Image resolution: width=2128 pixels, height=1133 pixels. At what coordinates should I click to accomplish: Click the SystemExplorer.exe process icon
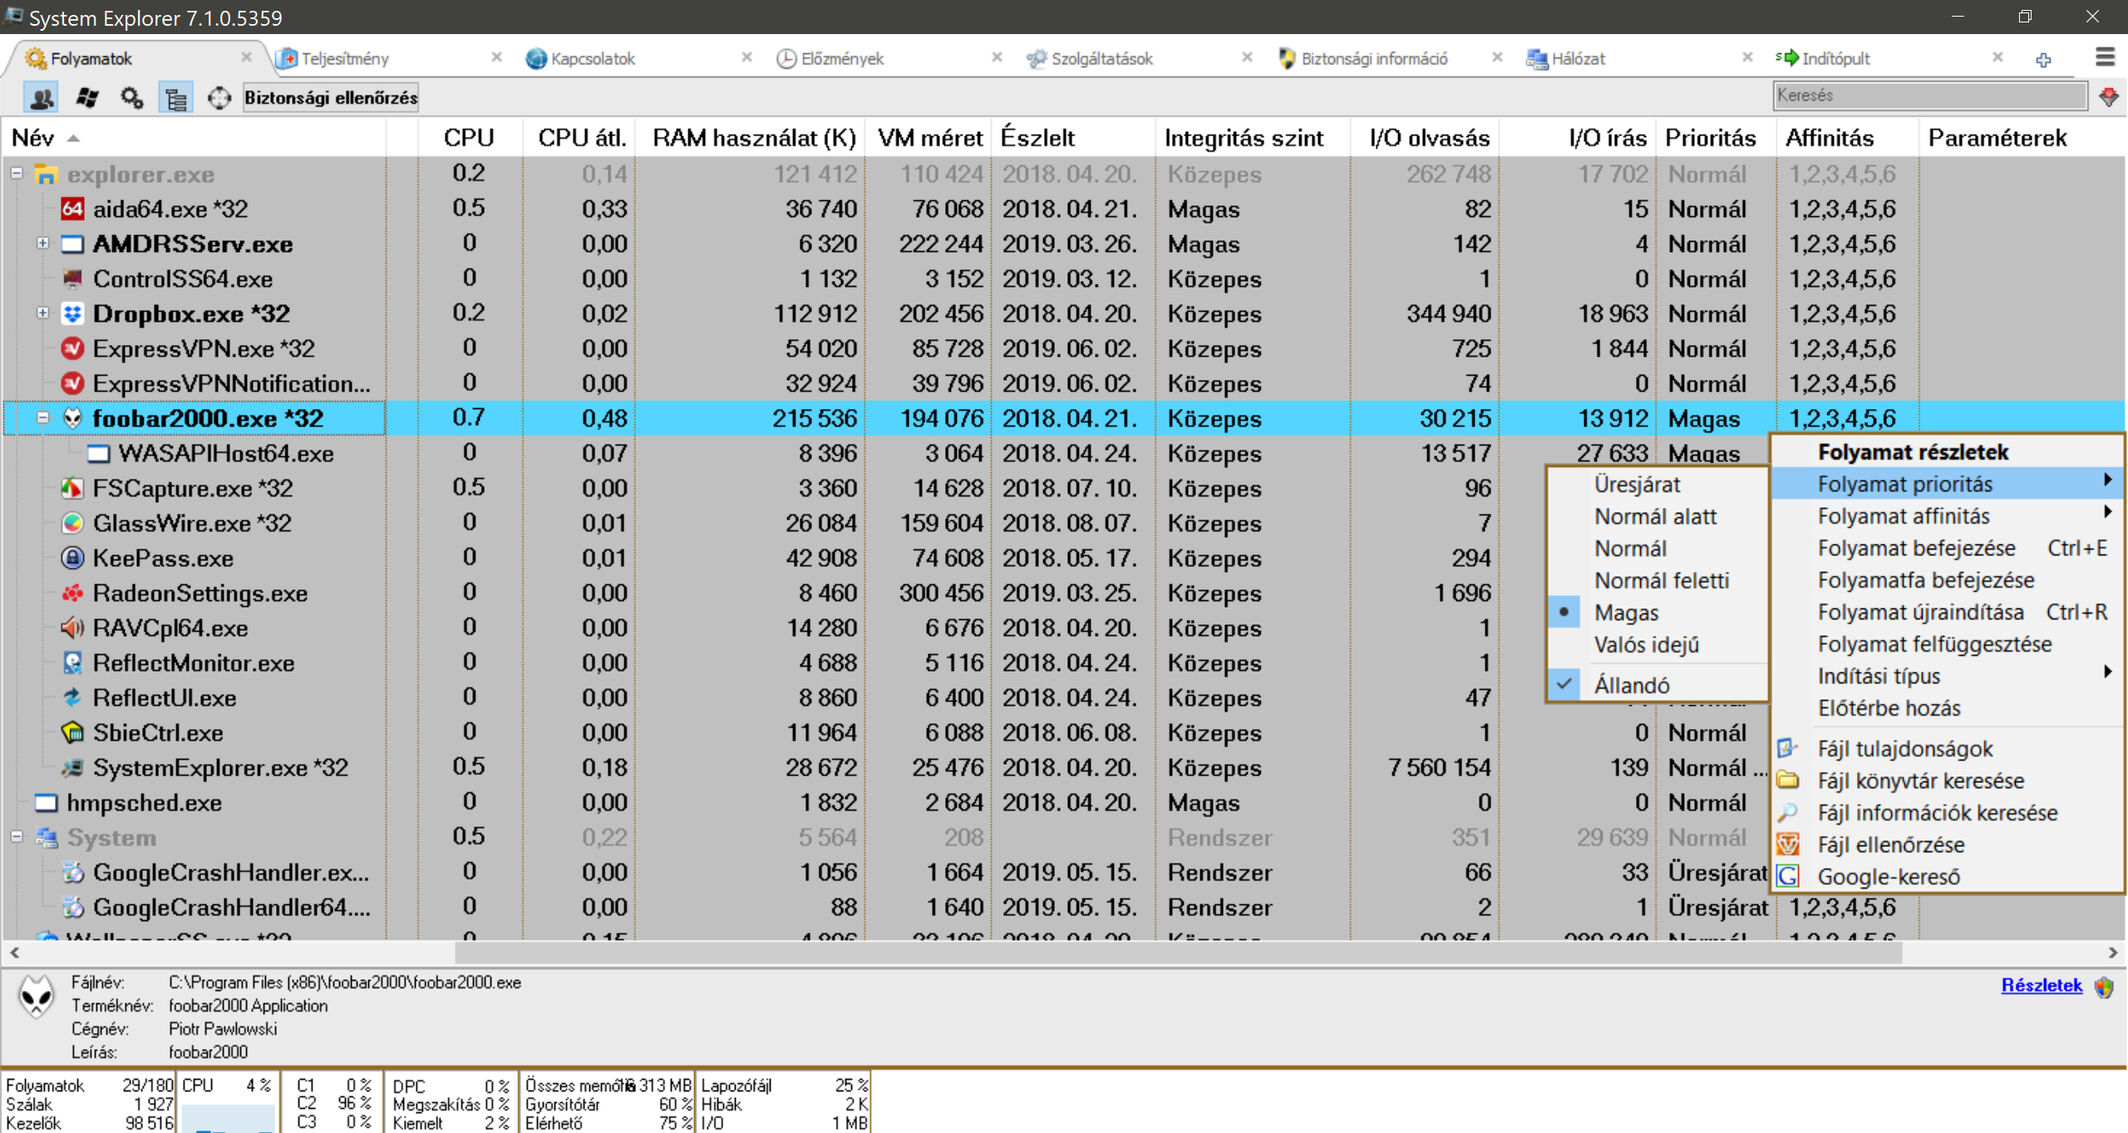[x=72, y=768]
